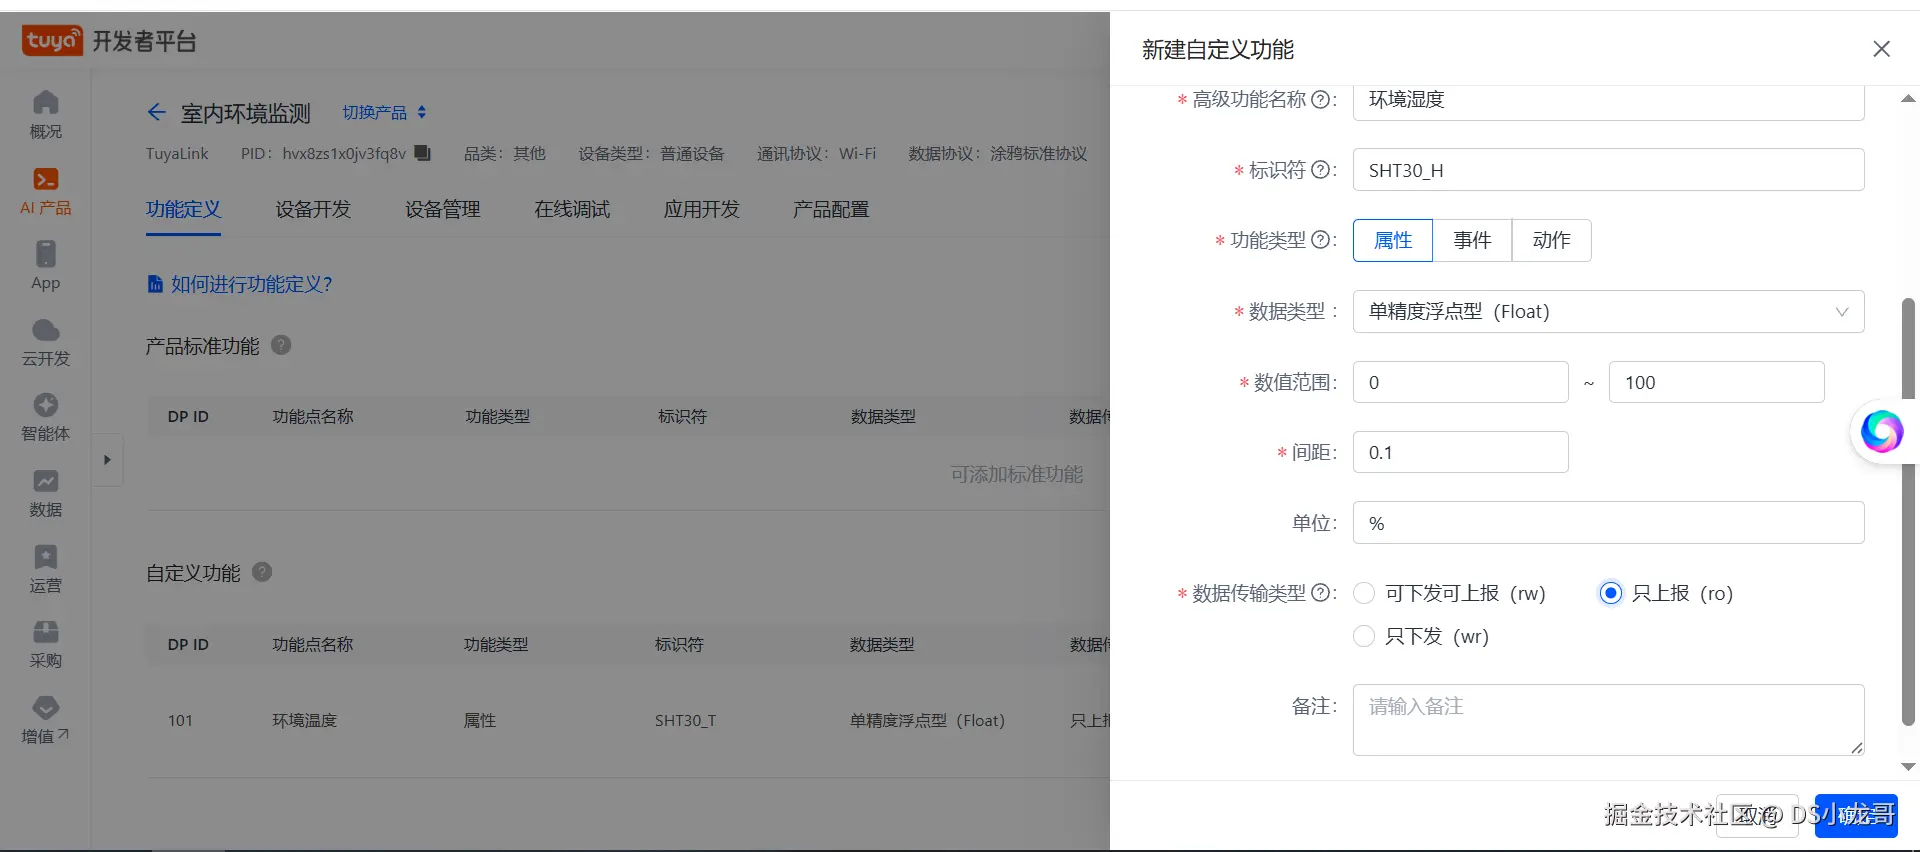Open the 数据类型 Float dropdown
Image resolution: width=1920 pixels, height=852 pixels.
point(1608,311)
